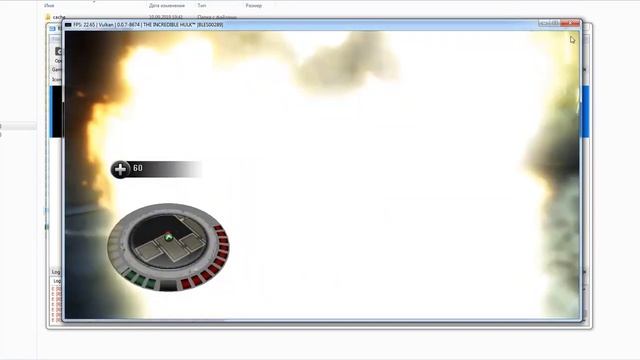Click the health value 60 in the HUD

138,168
